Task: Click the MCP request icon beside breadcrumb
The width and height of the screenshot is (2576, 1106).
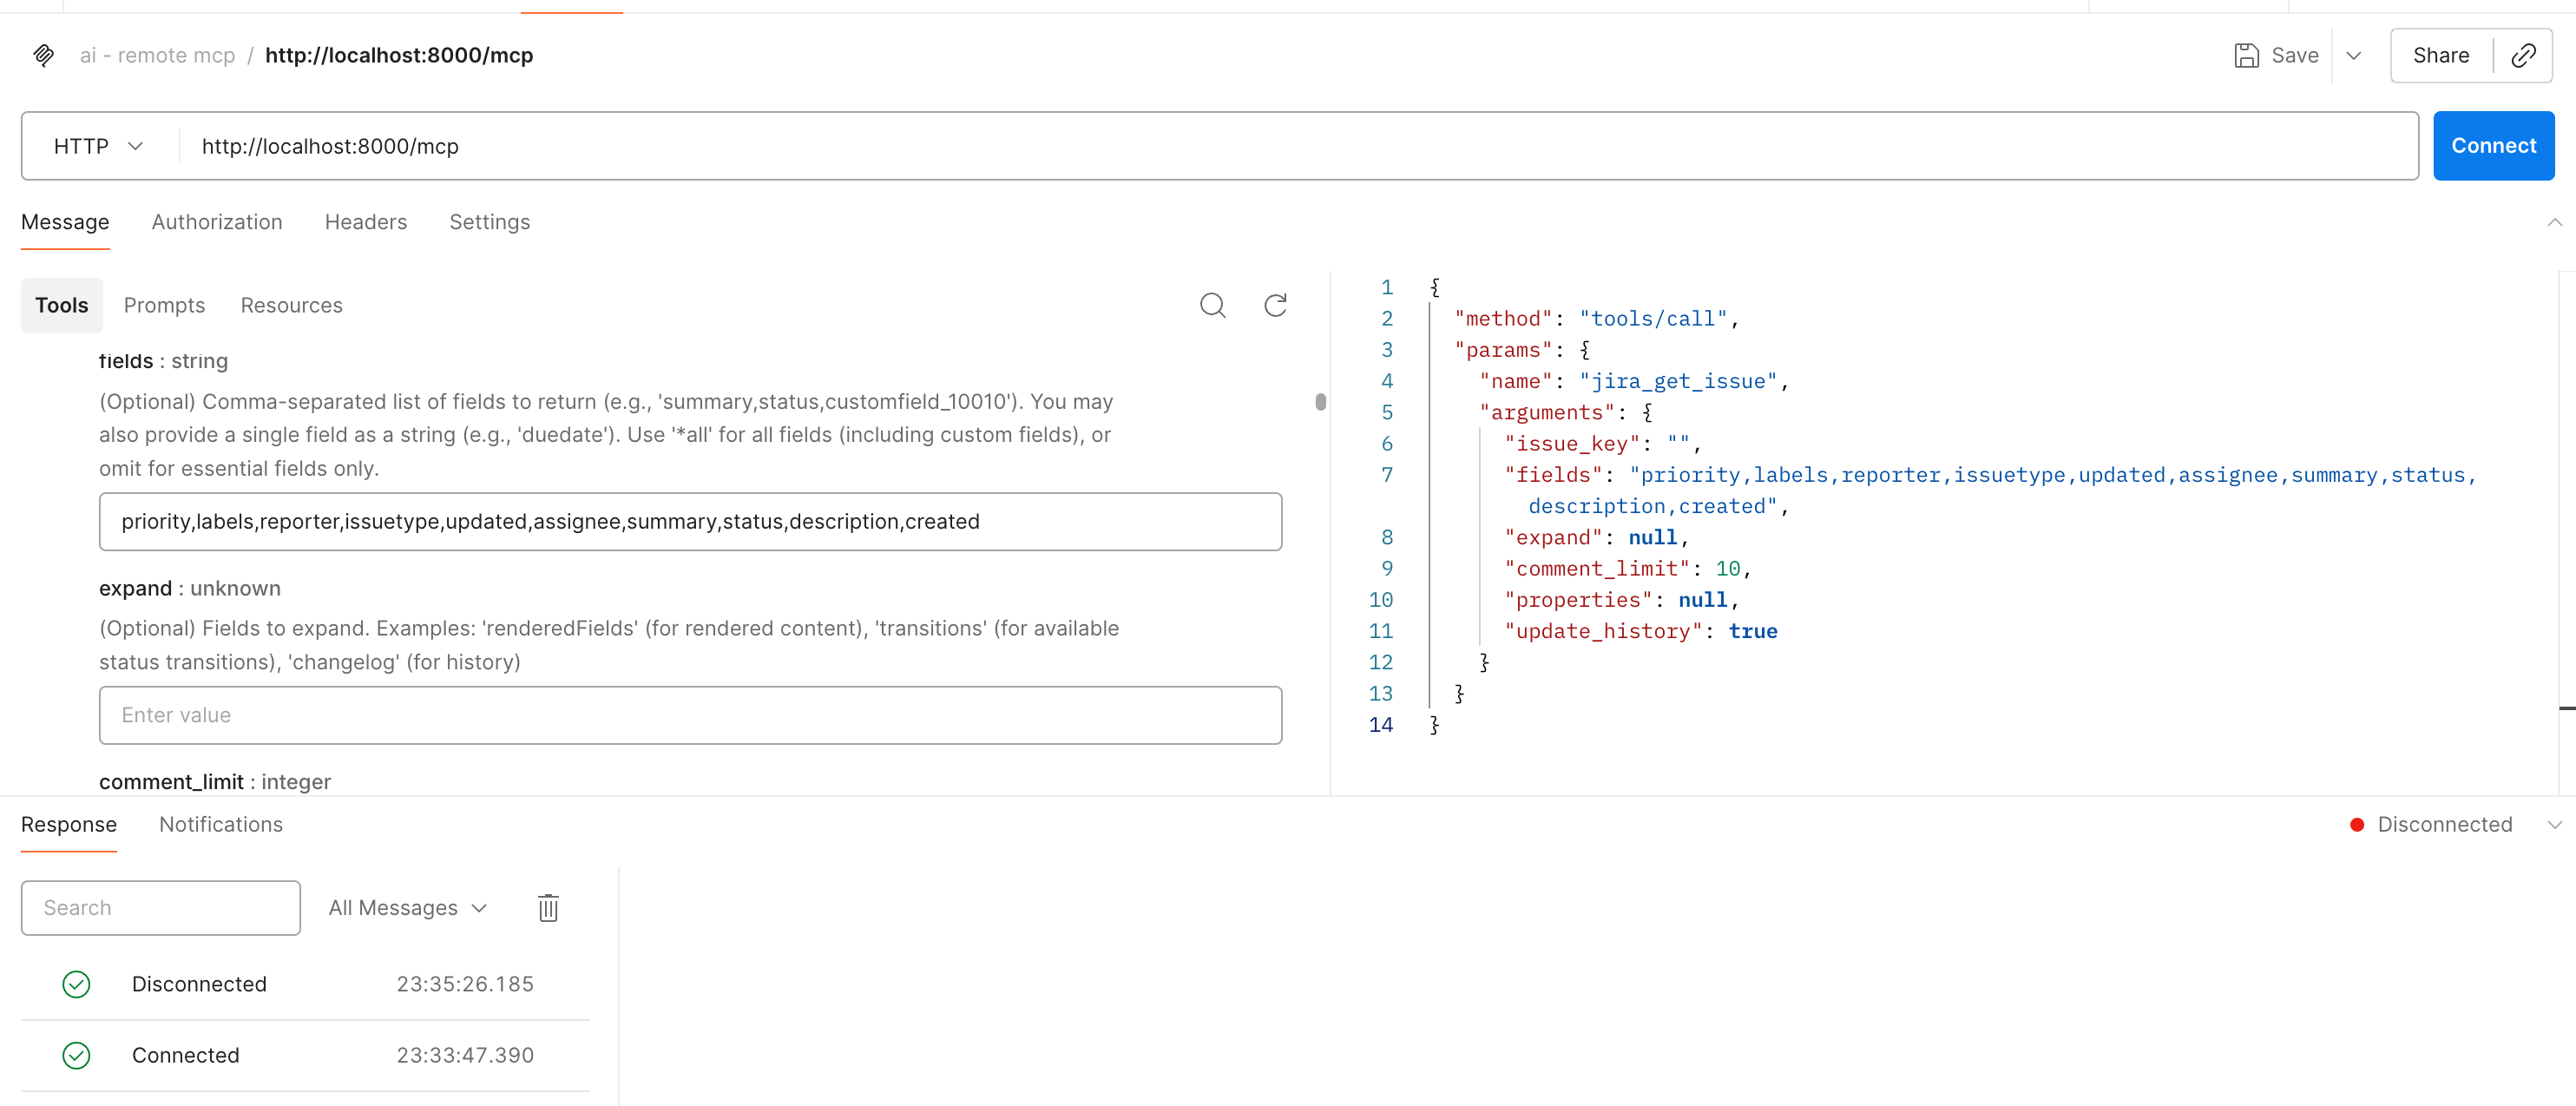Action: (43, 55)
